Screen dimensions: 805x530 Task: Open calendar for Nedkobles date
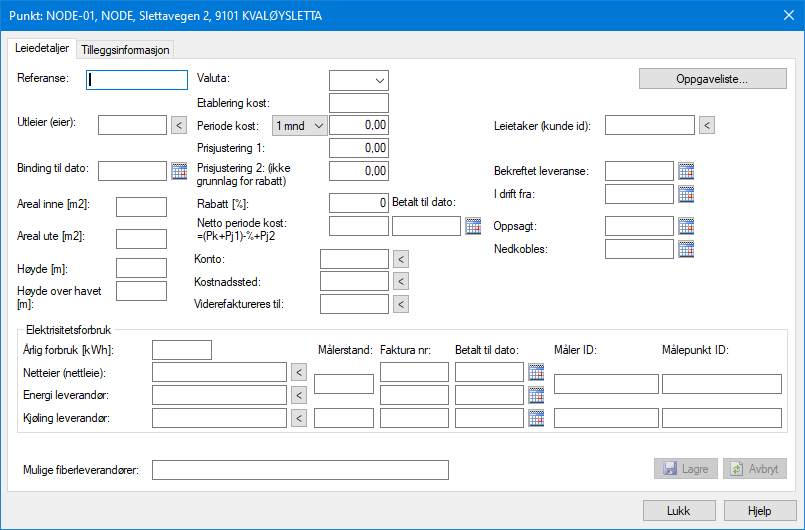click(x=686, y=249)
